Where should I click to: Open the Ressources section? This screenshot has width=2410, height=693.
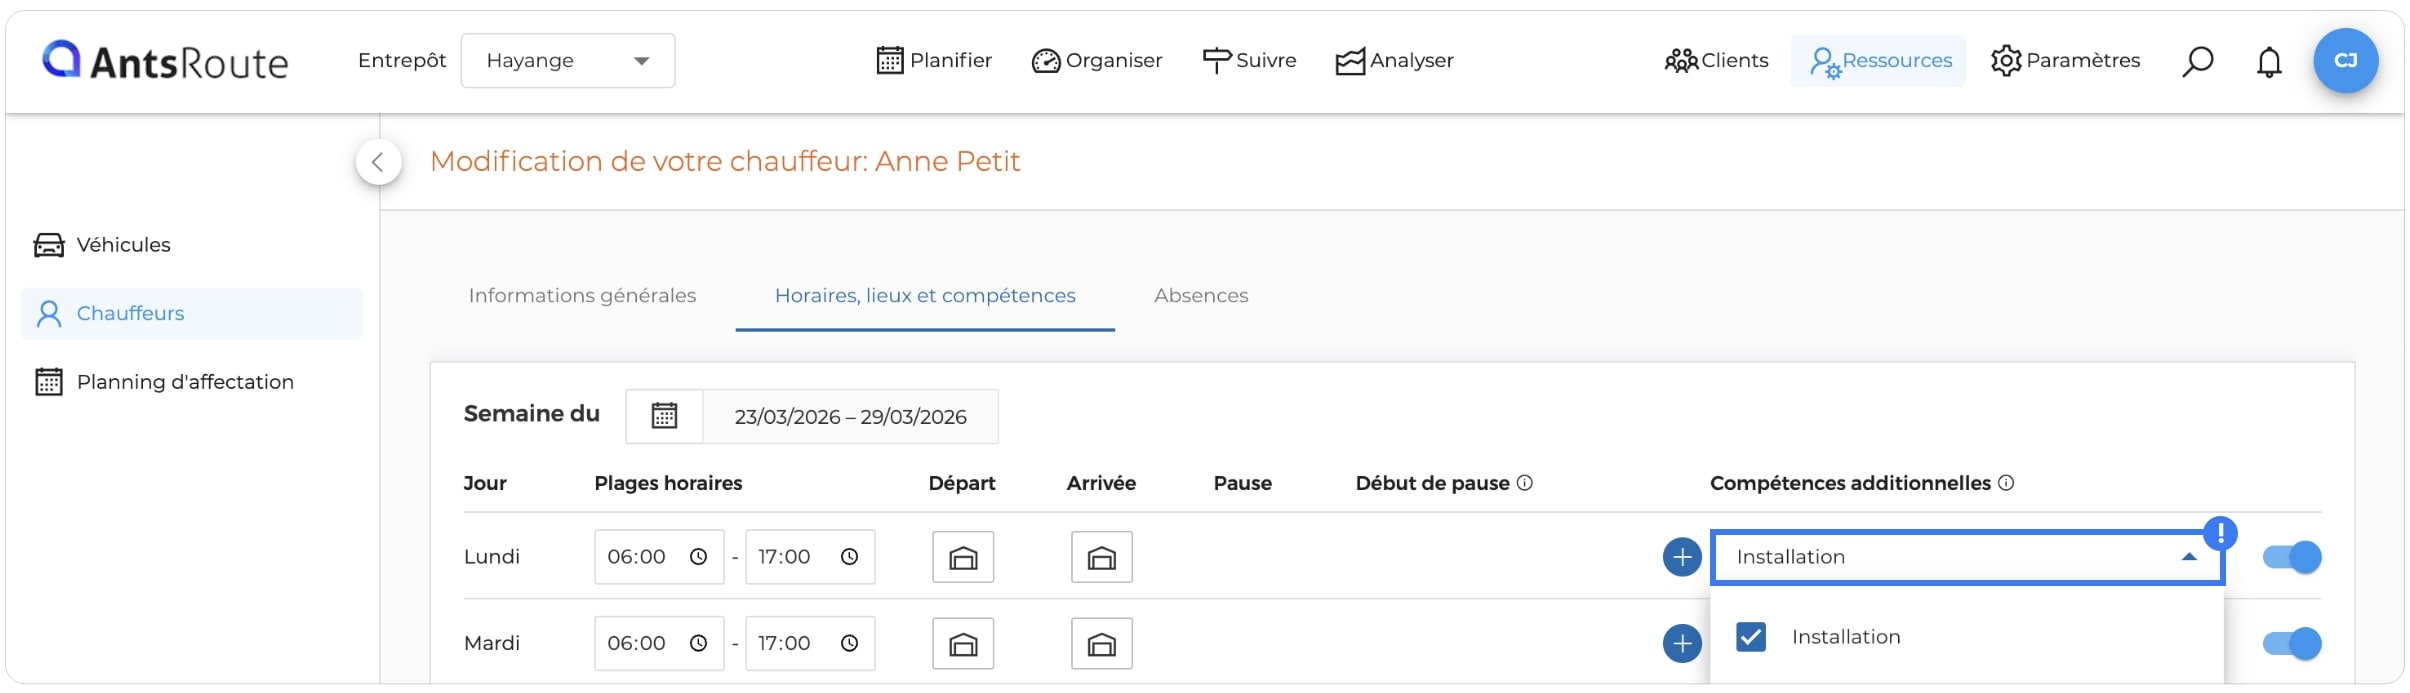1879,61
